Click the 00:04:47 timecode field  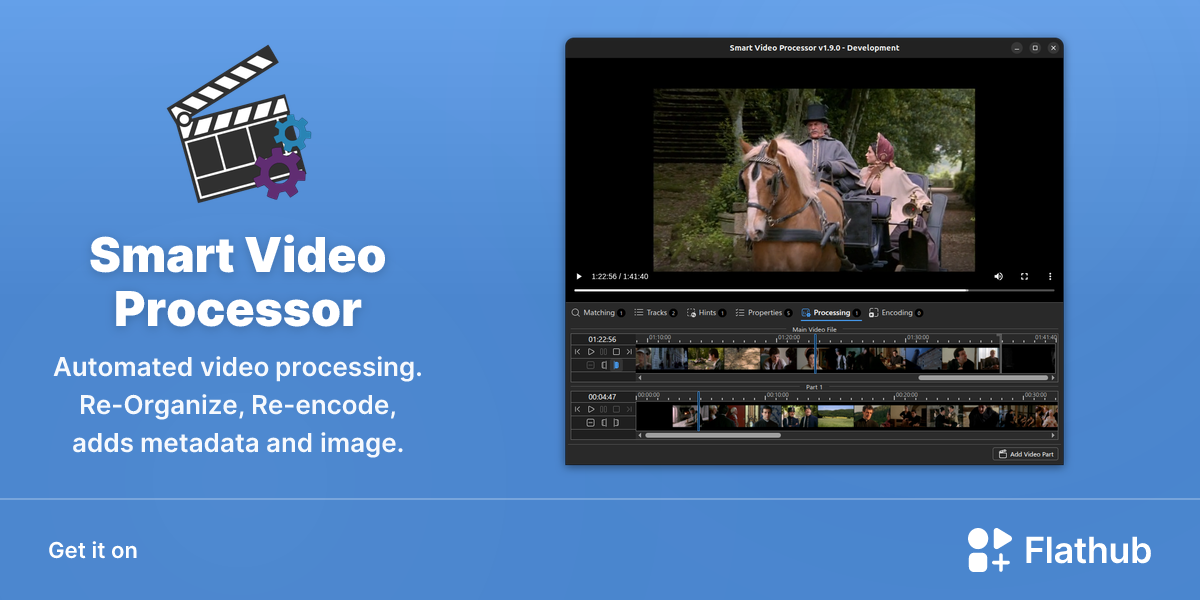pyautogui.click(x=602, y=397)
